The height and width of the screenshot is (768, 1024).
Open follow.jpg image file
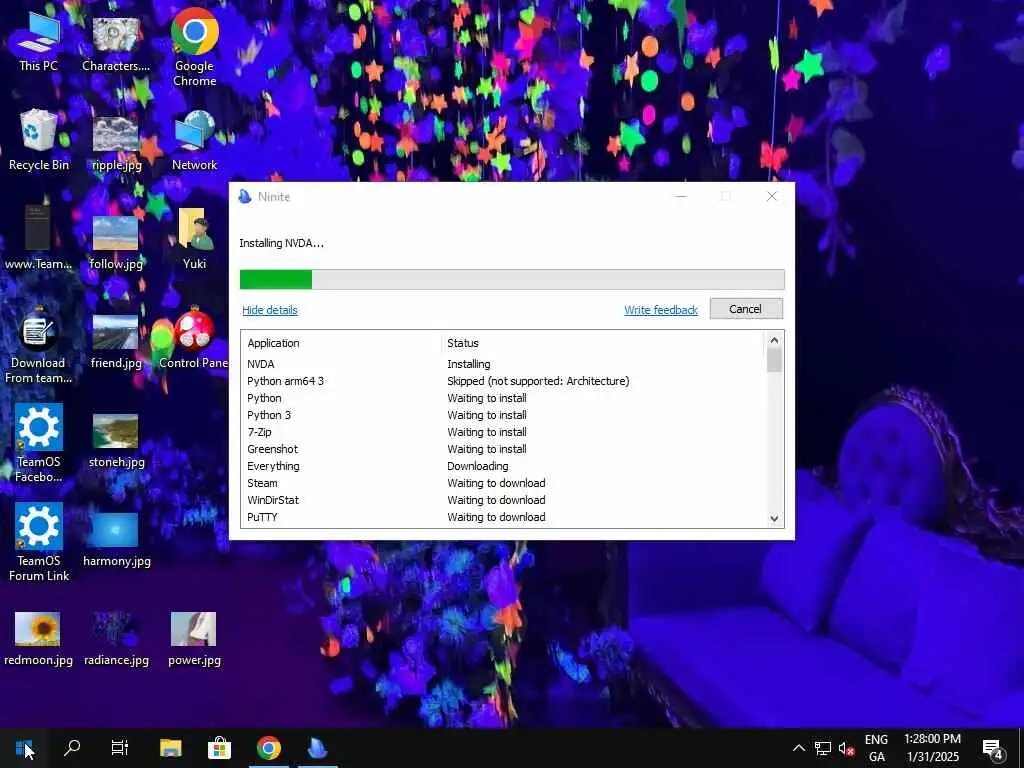(116, 242)
